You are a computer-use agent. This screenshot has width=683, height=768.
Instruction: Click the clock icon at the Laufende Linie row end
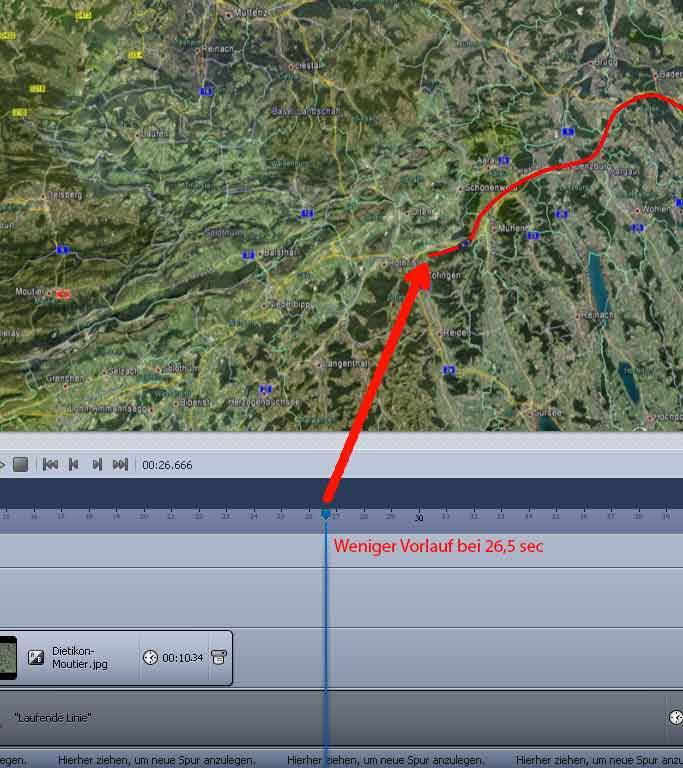pos(676,718)
